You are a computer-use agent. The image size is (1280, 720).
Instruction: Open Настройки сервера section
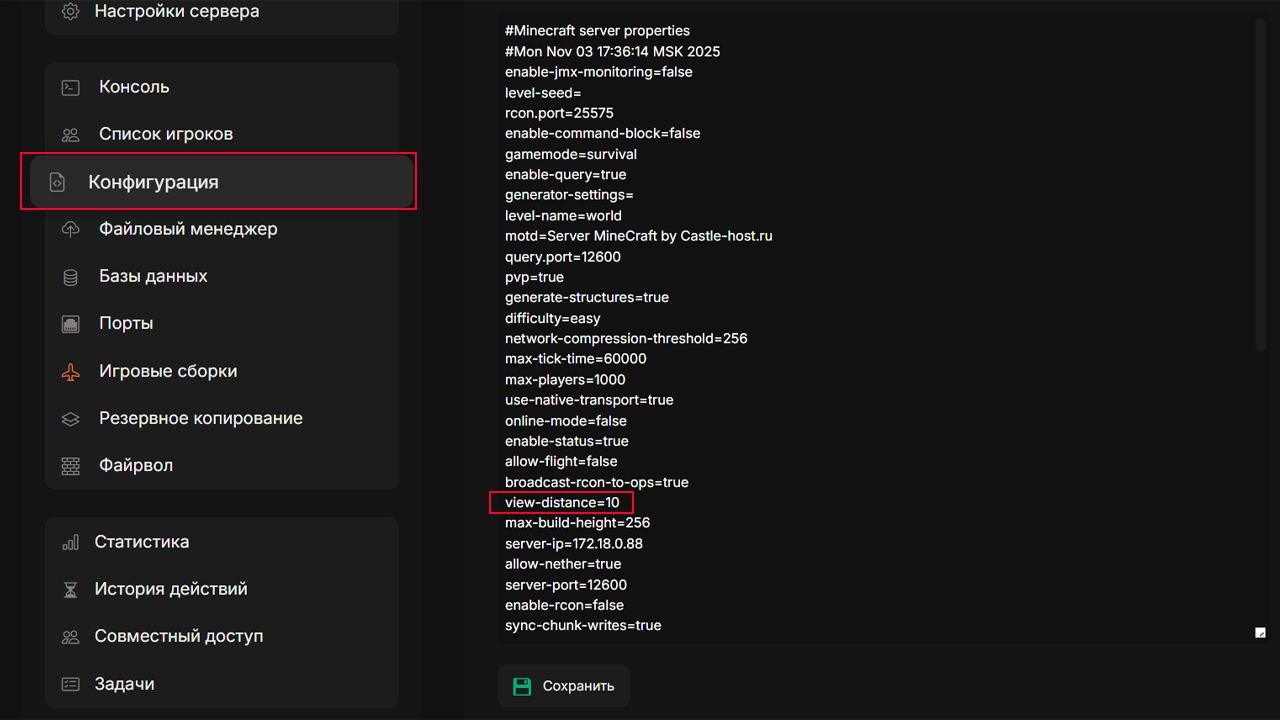[176, 12]
